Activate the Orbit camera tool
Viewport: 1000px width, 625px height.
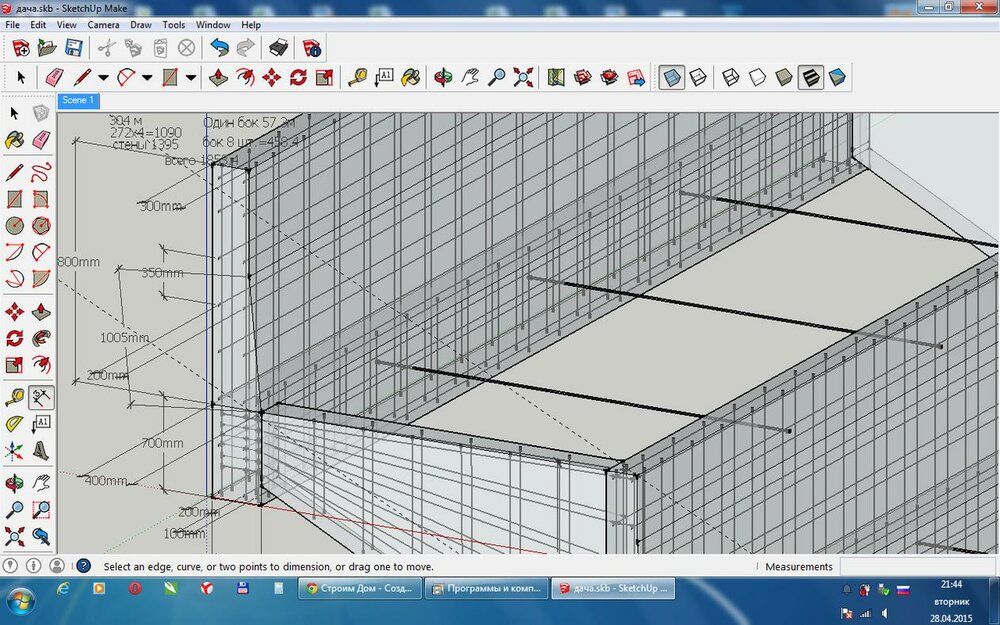pos(442,77)
